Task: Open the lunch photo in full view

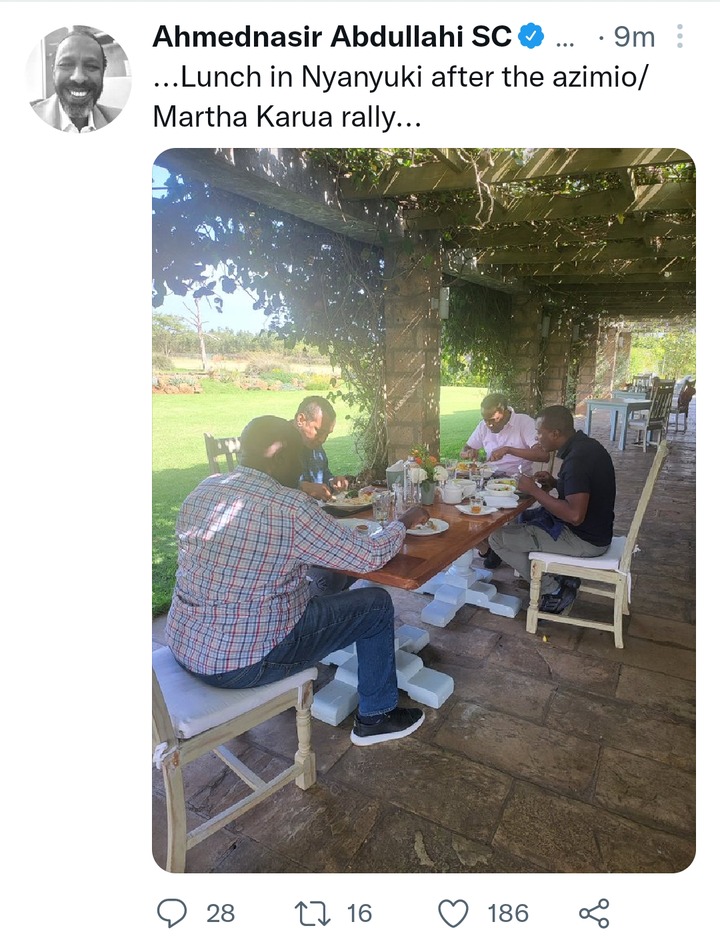Action: tap(424, 511)
